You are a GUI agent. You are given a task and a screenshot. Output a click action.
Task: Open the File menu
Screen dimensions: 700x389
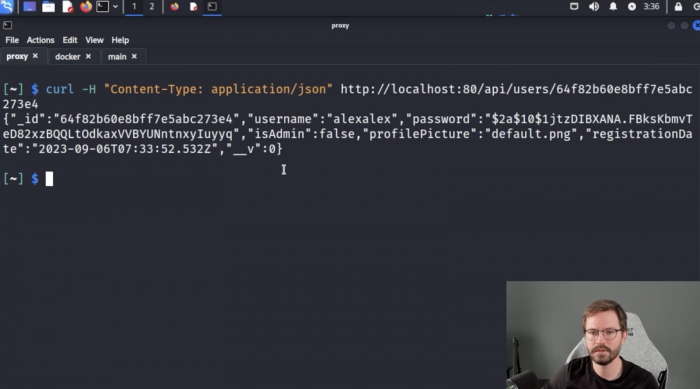click(x=12, y=40)
